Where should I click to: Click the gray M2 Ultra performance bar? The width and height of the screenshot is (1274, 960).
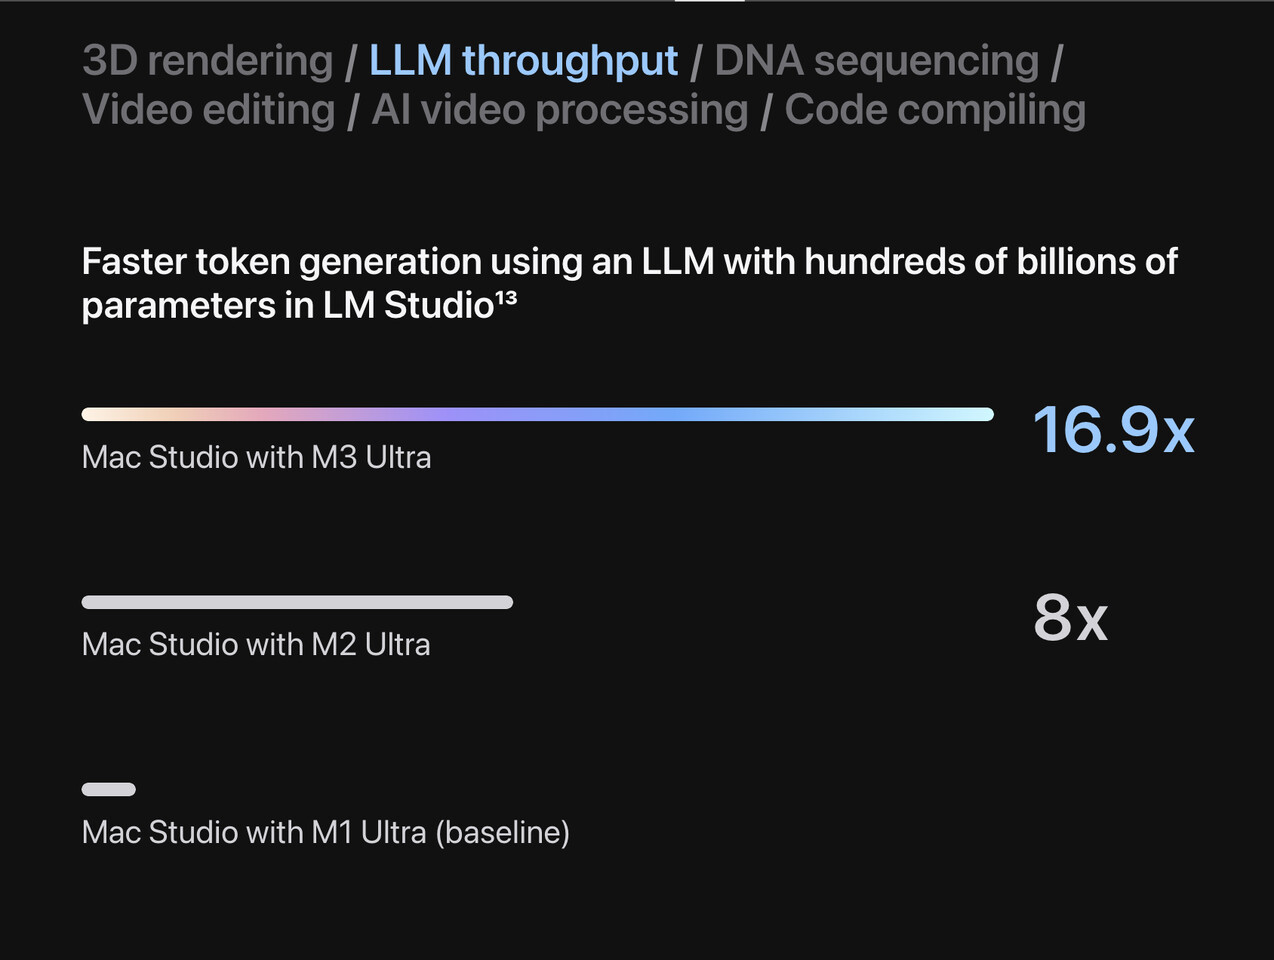[x=297, y=602]
